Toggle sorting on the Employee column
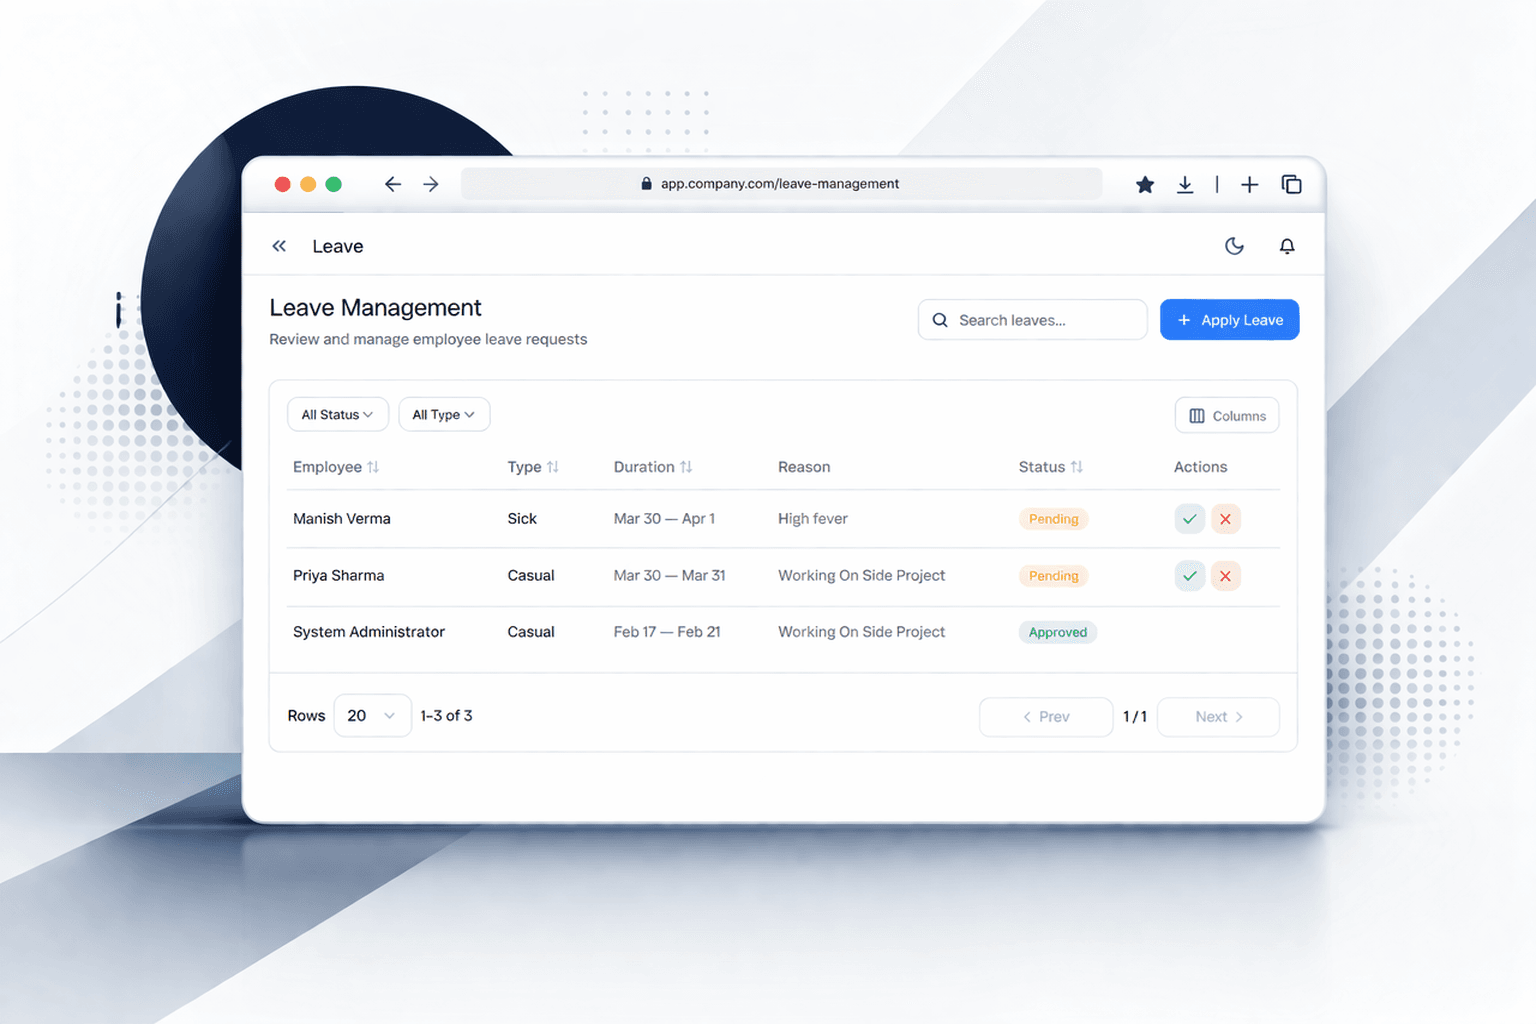 (x=372, y=467)
